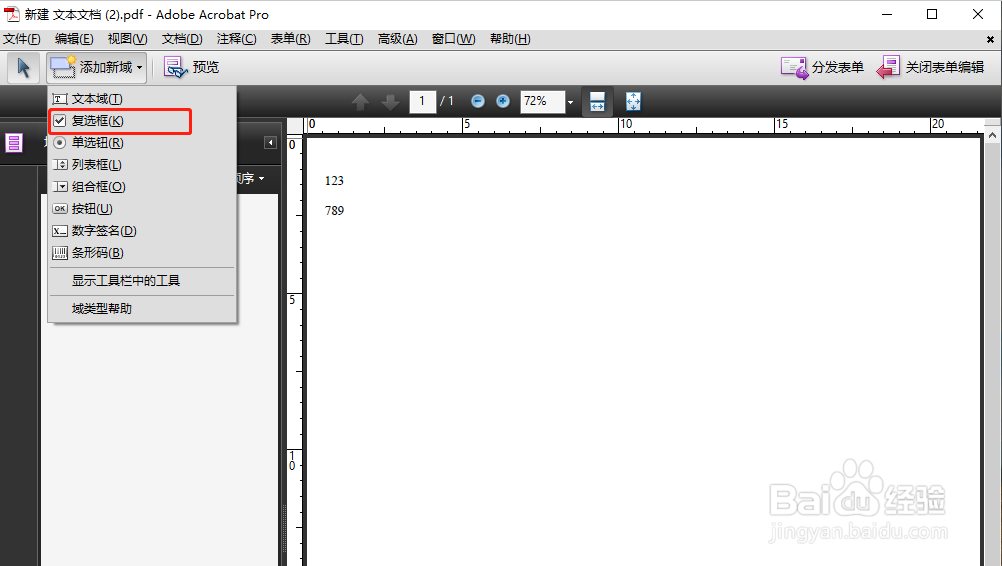Collapse the left navigation panel

270,142
